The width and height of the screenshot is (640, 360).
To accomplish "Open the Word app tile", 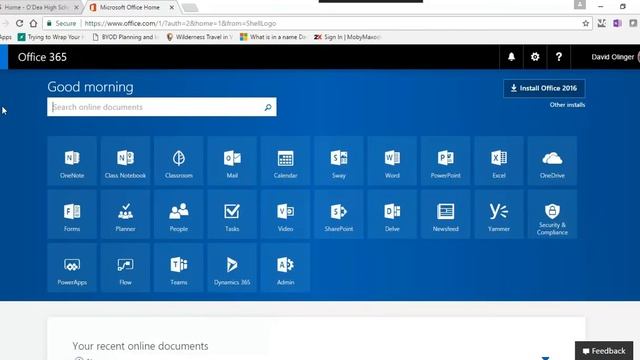I will tap(392, 161).
